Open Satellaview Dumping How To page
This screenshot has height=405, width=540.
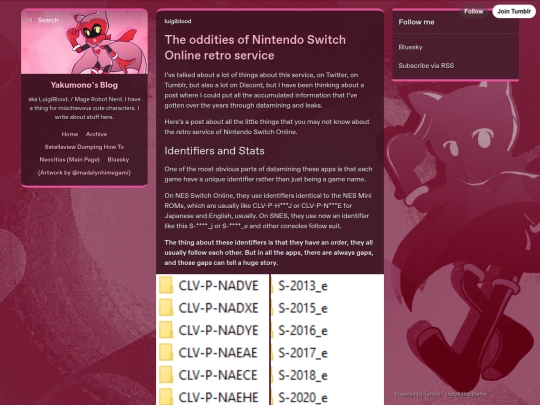tap(84, 147)
